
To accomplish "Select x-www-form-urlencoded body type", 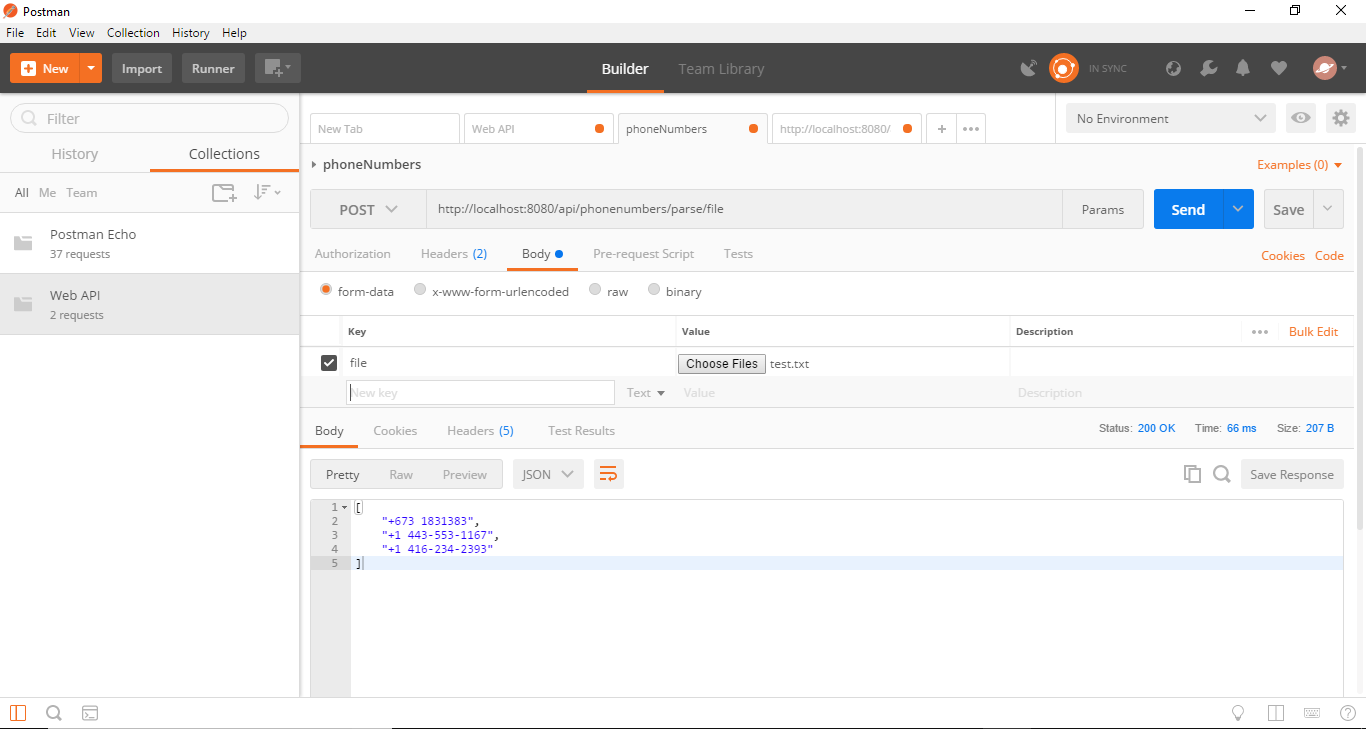I will click(x=420, y=290).
